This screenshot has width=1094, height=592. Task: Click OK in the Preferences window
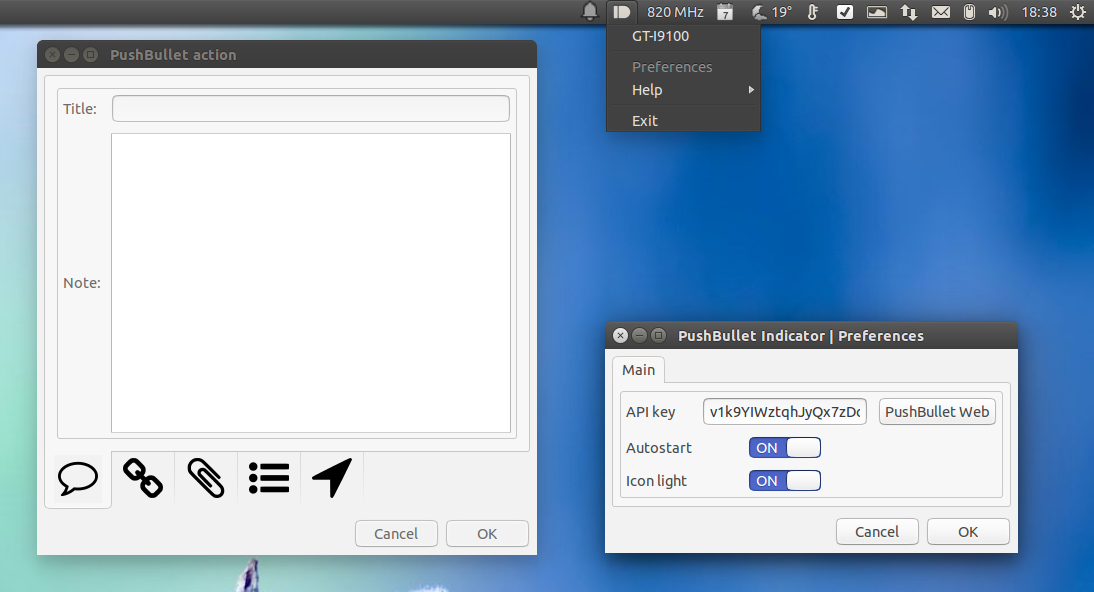click(968, 532)
